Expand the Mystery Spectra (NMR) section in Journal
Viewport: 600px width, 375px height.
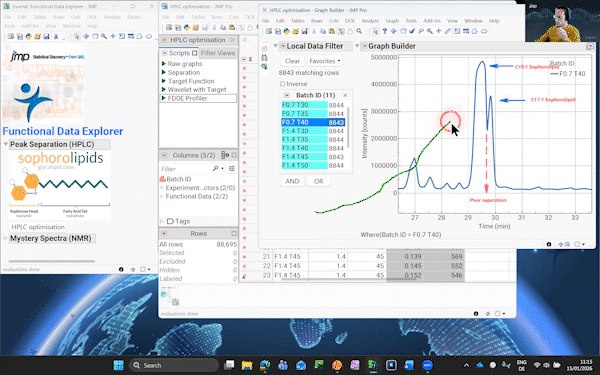coord(6,238)
